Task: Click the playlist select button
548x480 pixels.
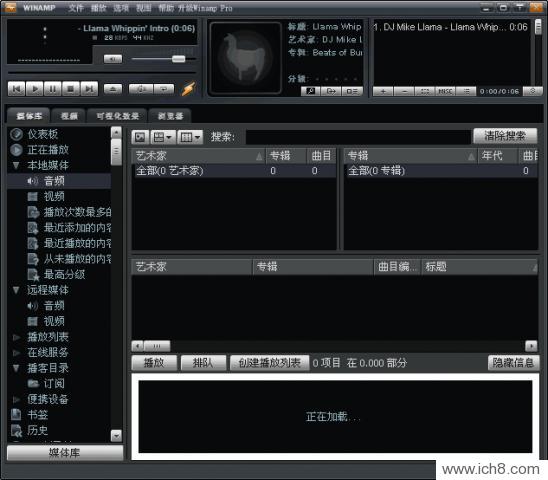Action: [425, 91]
